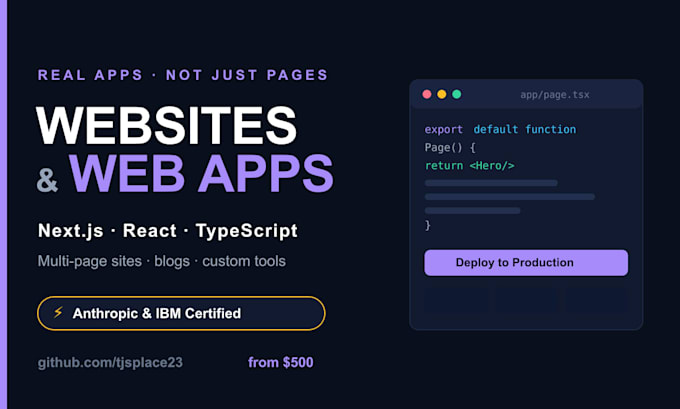Click the closing brace in code window
This screenshot has width=680, height=409.
point(428,225)
